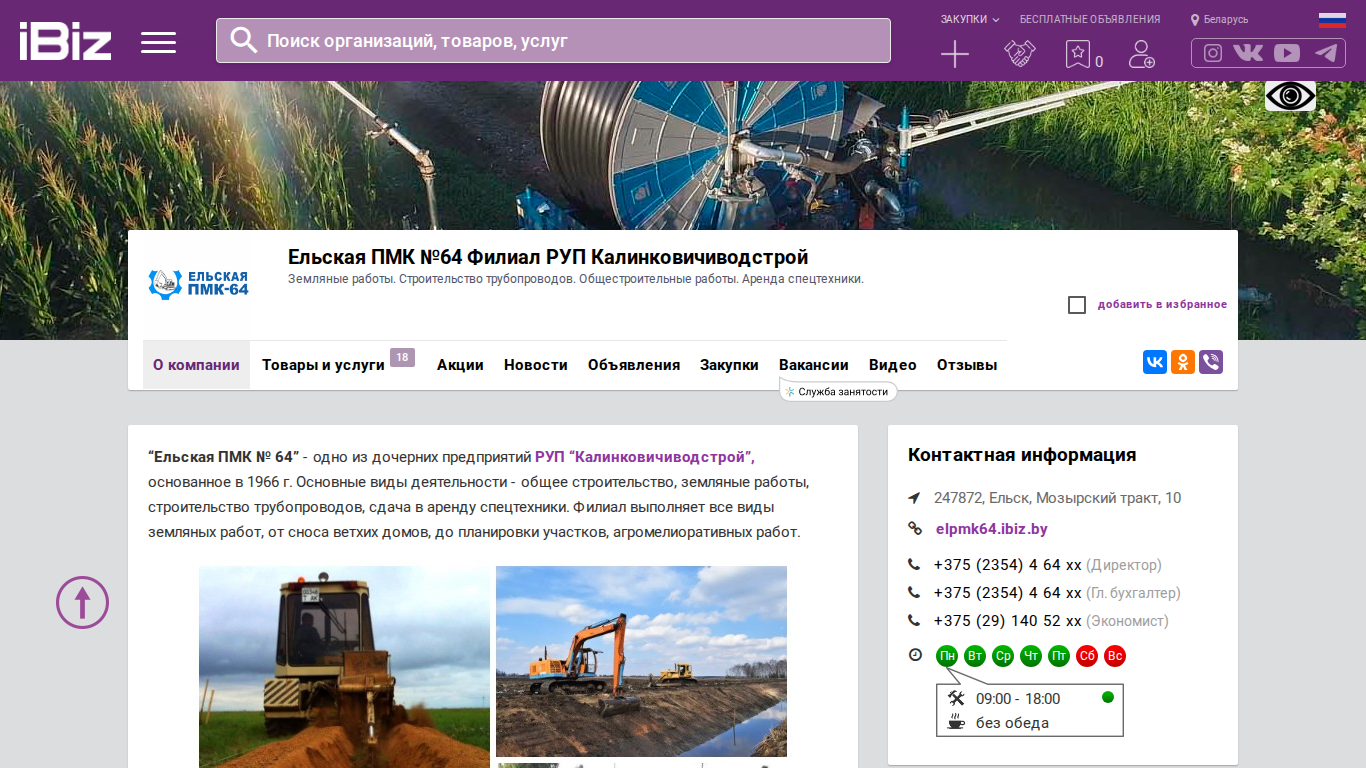This screenshot has height=768, width=1366.
Task: Select Thursday (Чт) in the schedule
Action: click(x=1031, y=657)
